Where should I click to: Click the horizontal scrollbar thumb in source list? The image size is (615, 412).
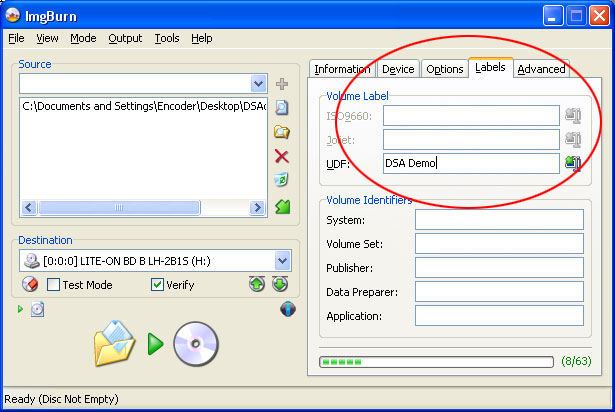pyautogui.click(x=119, y=207)
